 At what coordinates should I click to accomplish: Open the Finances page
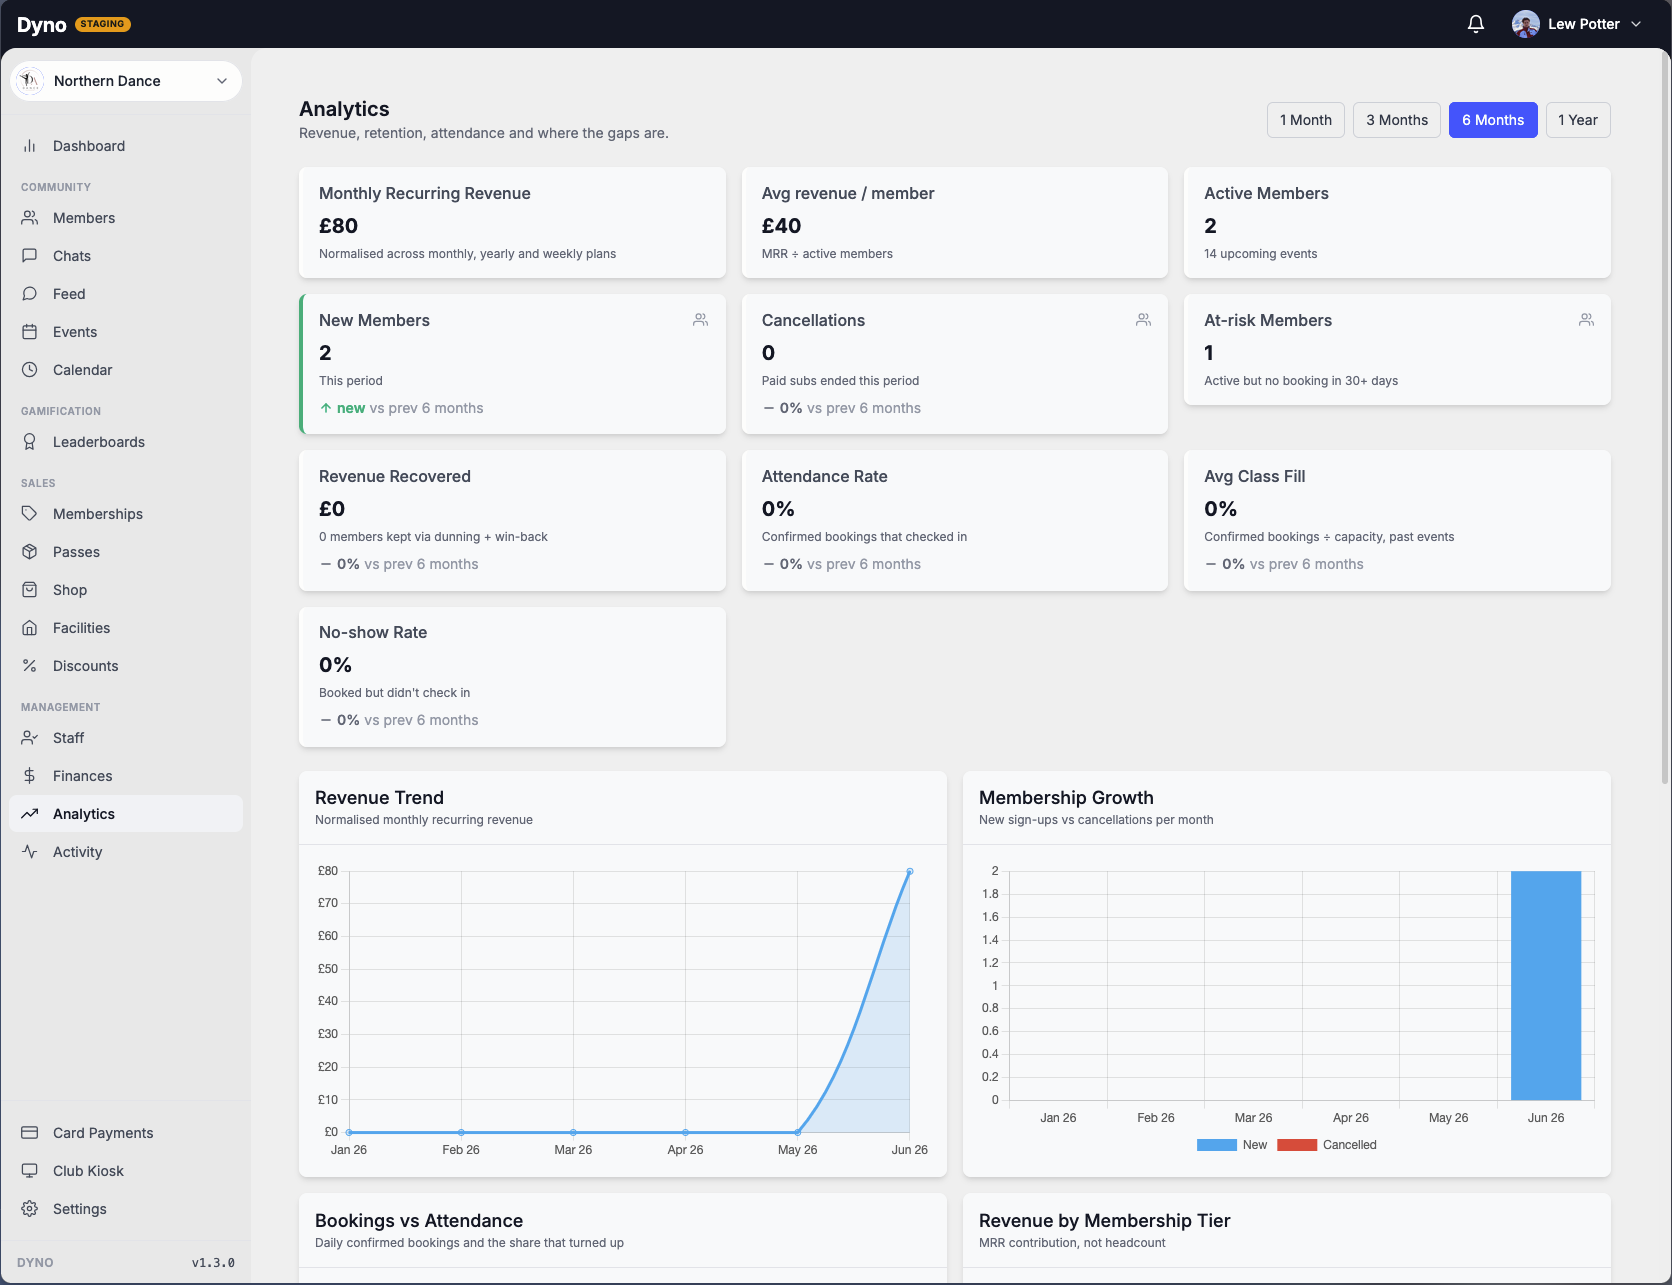click(126, 776)
